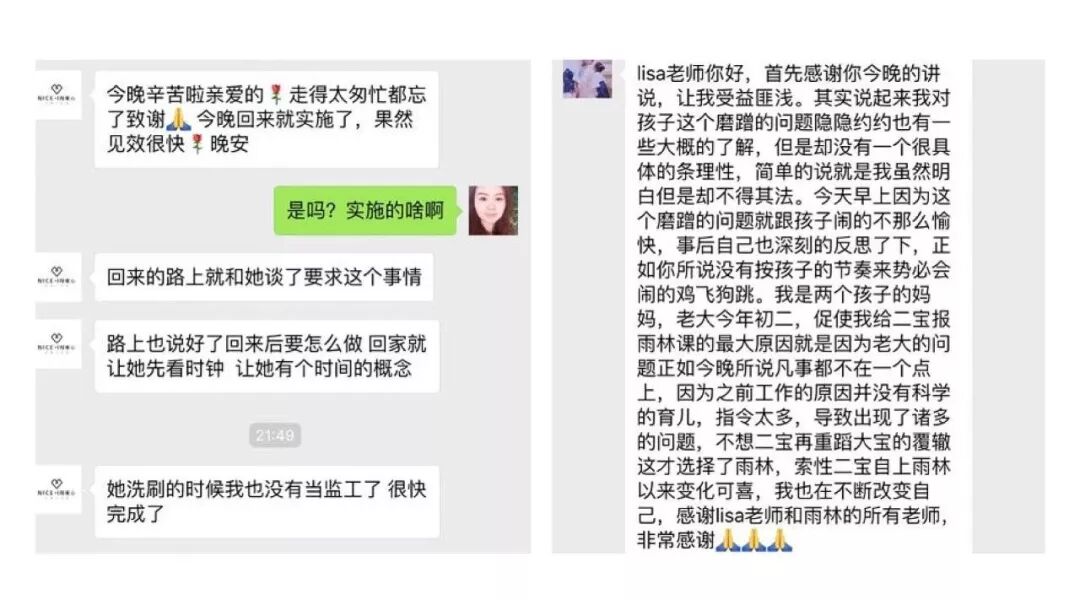This screenshot has width=1080, height=600.
Task: Click the long 'lisa老师你好' message text
Action: 793,307
